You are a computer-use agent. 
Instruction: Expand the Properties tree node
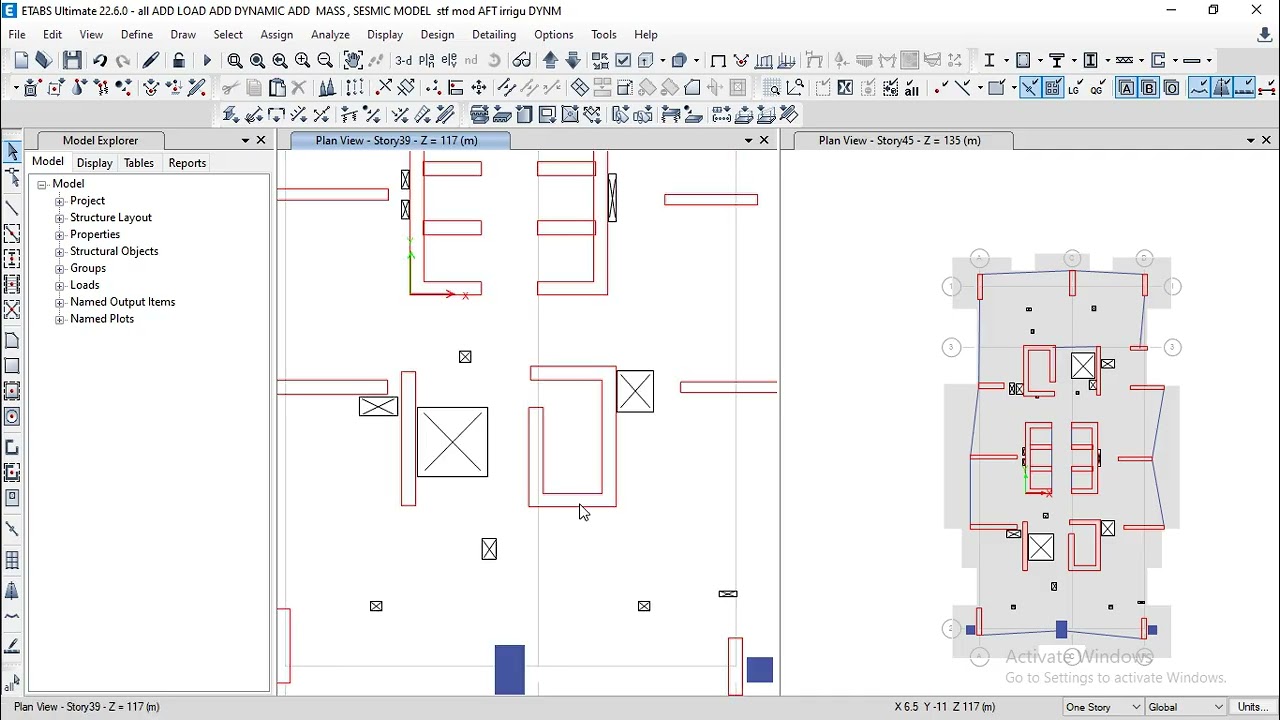[x=59, y=235]
